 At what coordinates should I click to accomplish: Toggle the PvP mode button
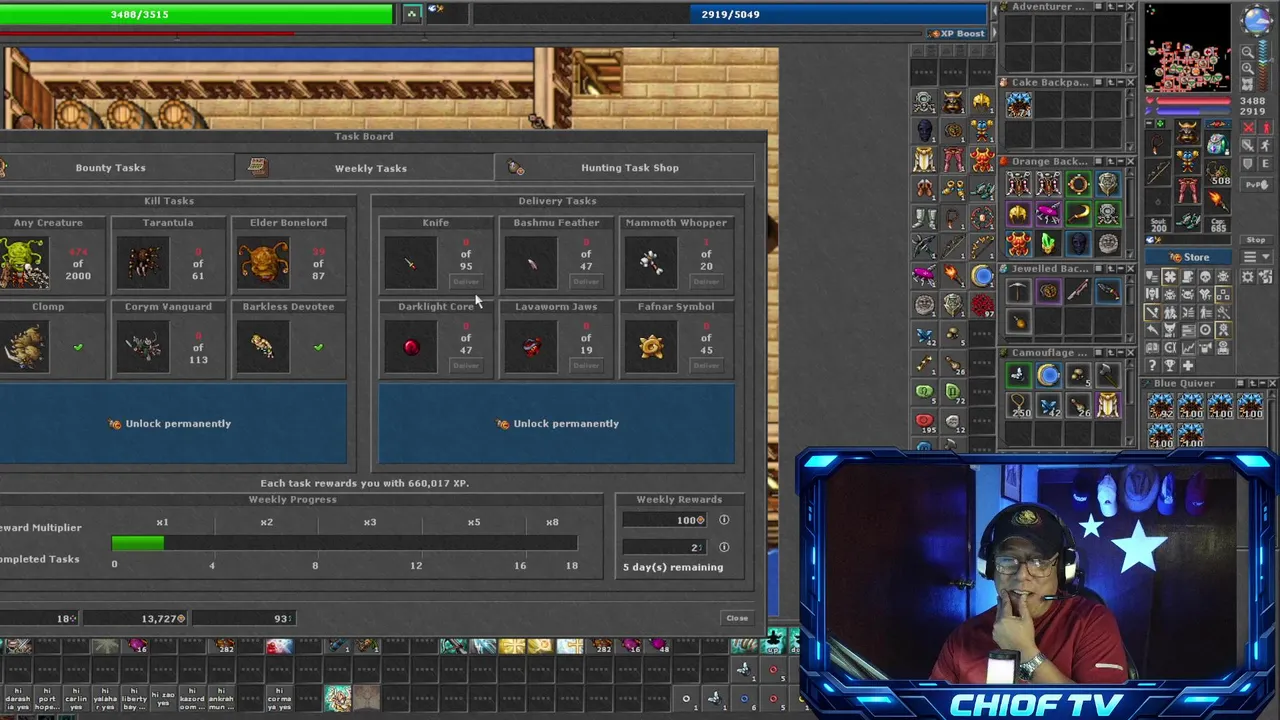tap(1256, 185)
